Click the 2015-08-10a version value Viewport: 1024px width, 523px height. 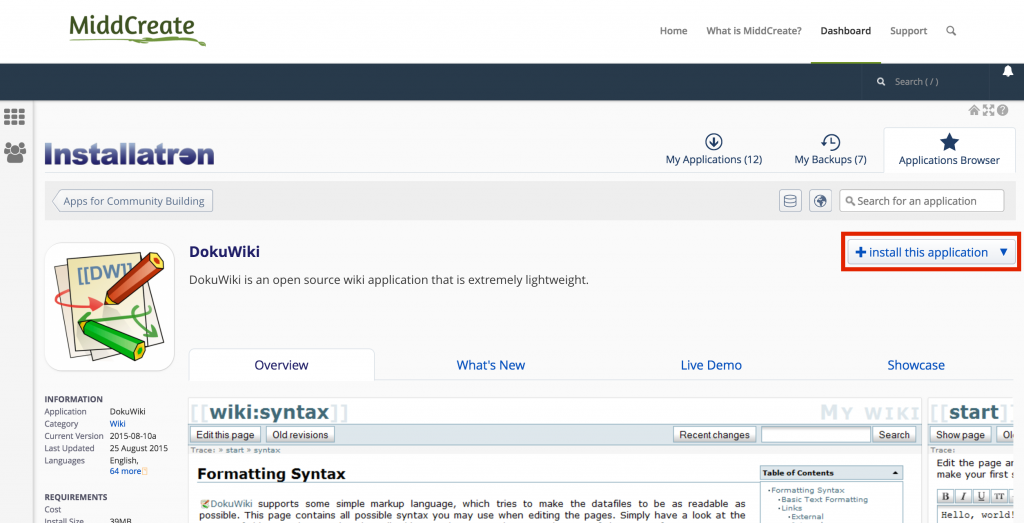[x=133, y=436]
